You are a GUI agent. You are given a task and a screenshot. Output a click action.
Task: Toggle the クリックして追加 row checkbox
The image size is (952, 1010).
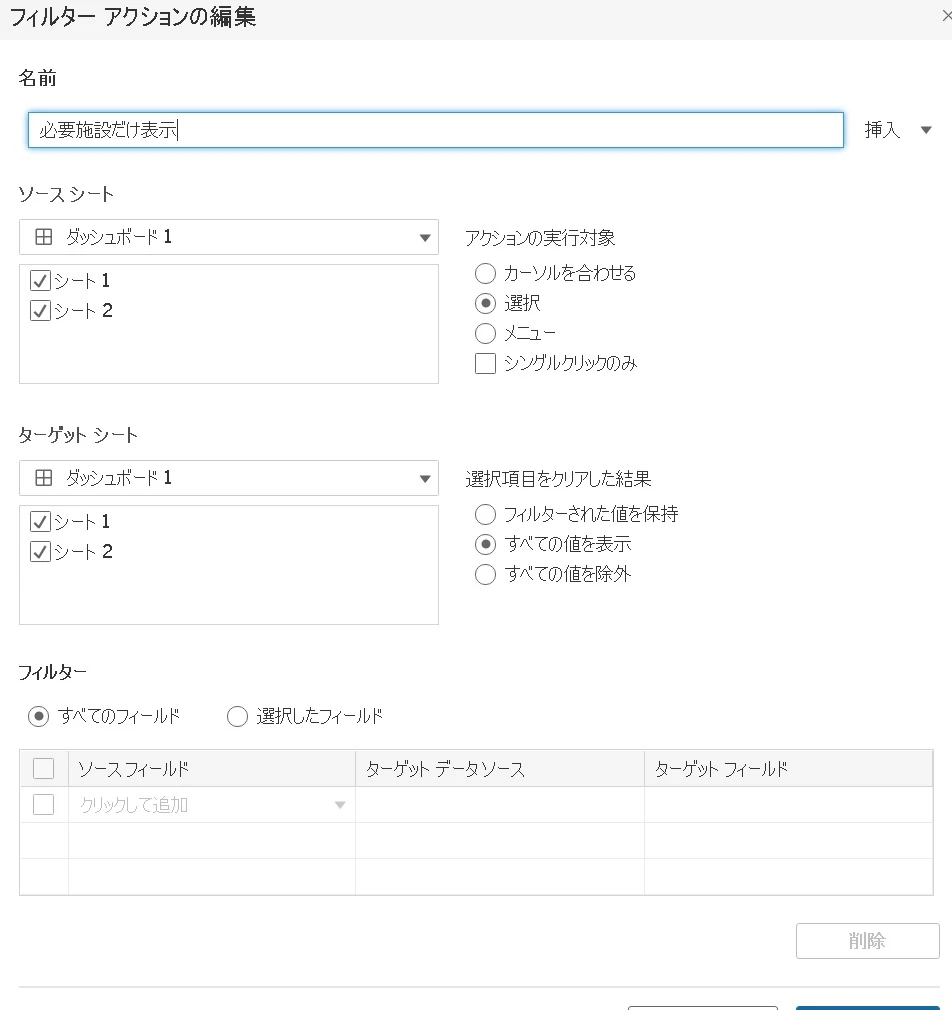[x=43, y=805]
